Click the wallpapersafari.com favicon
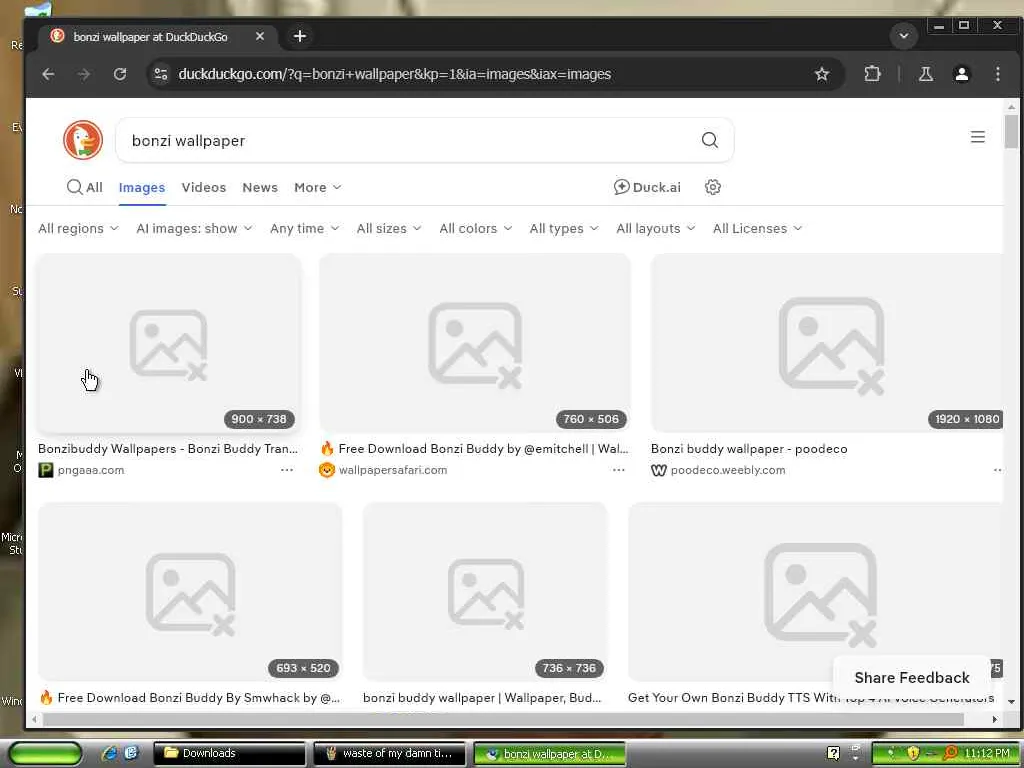 click(327, 470)
